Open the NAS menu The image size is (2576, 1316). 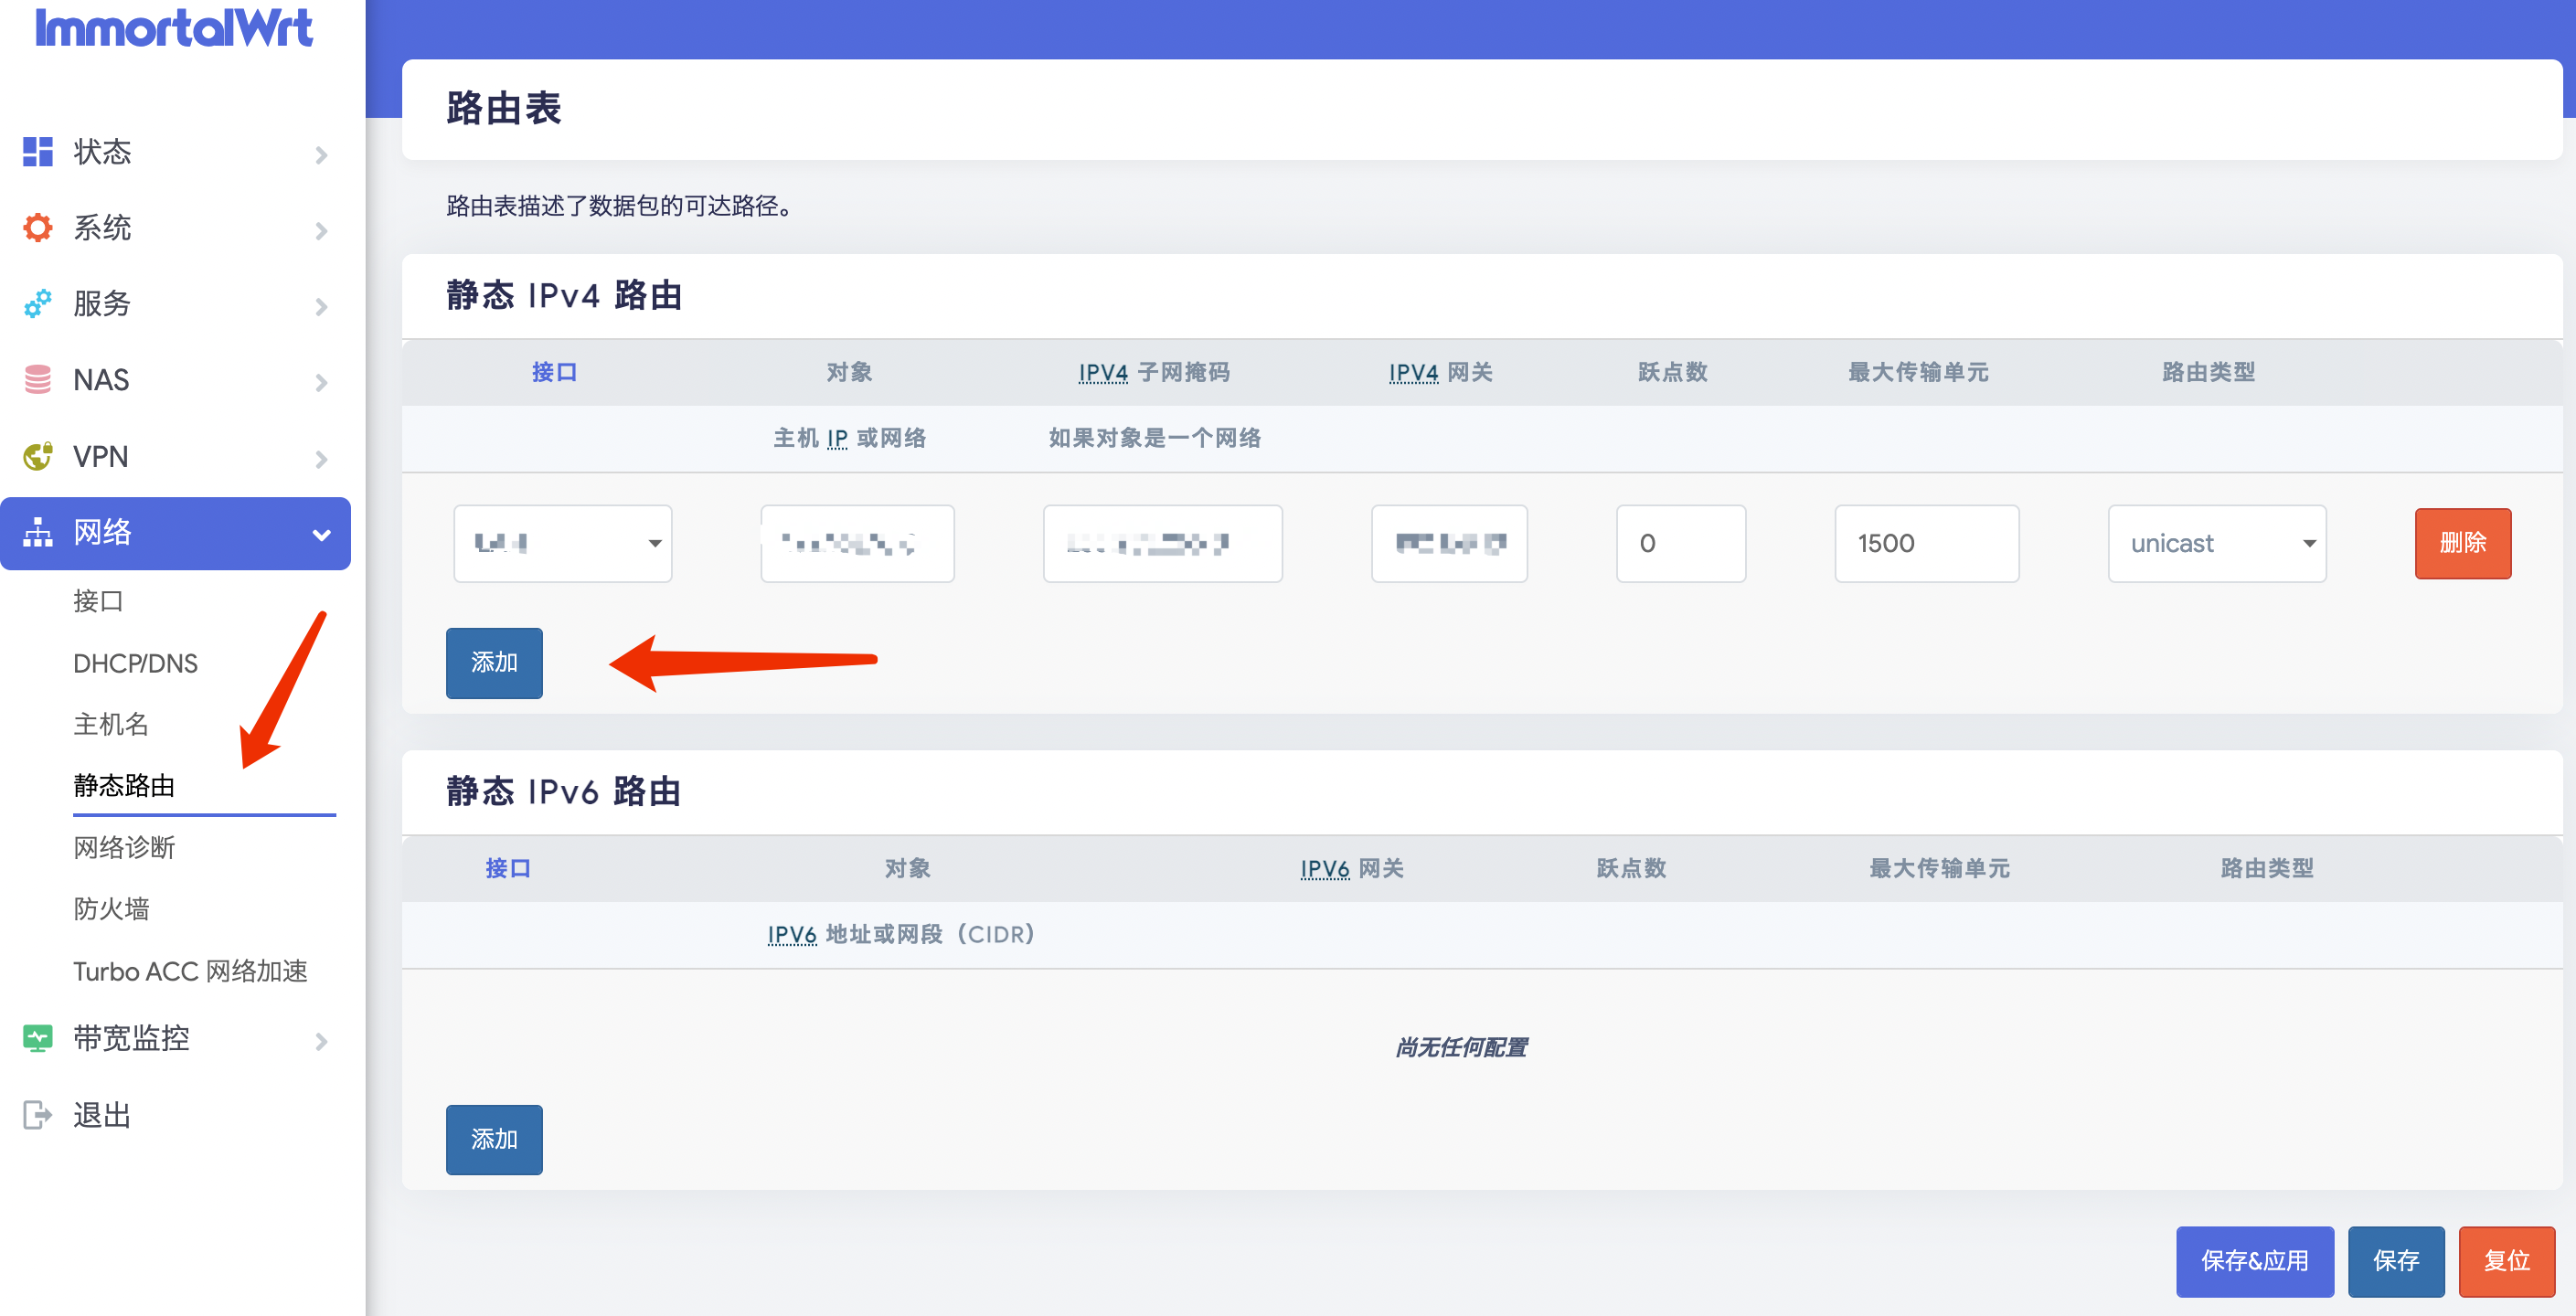(175, 380)
